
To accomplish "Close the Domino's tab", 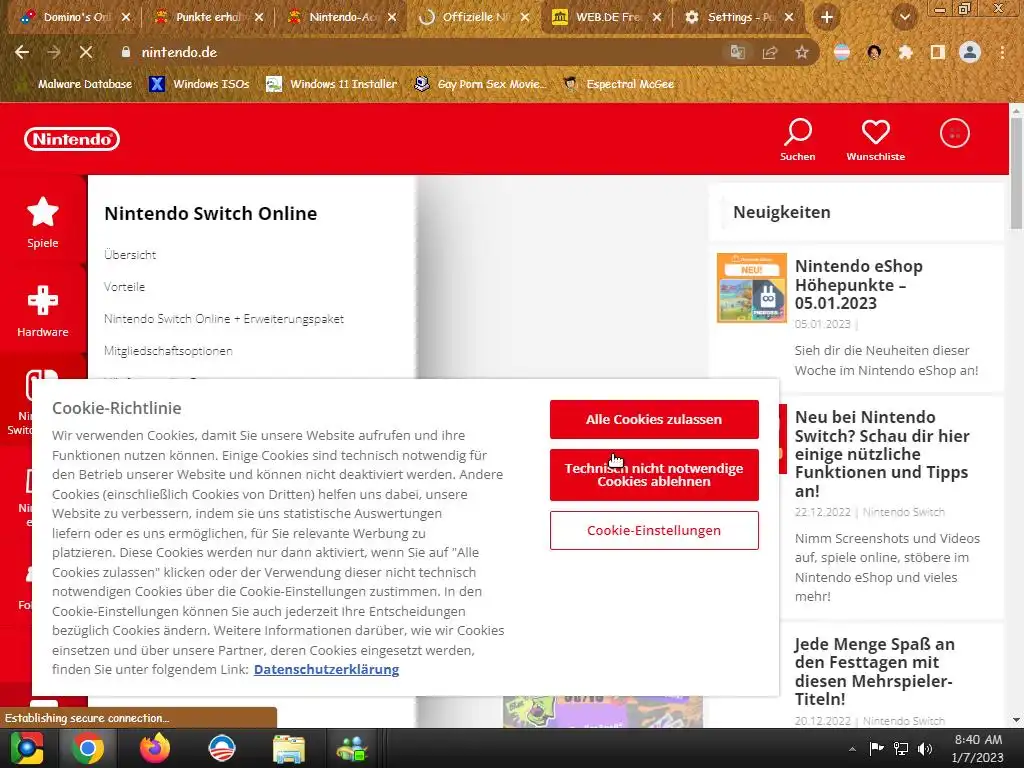I will click(126, 17).
